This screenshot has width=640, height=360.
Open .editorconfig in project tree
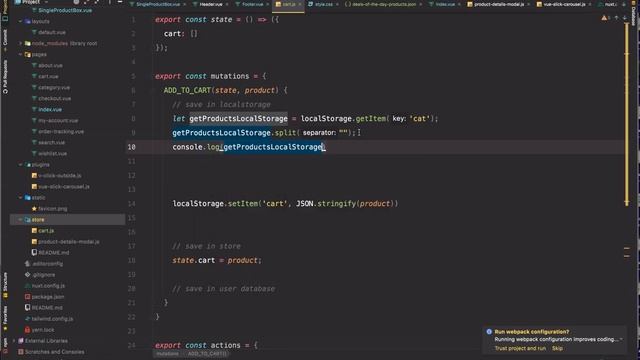(x=47, y=264)
